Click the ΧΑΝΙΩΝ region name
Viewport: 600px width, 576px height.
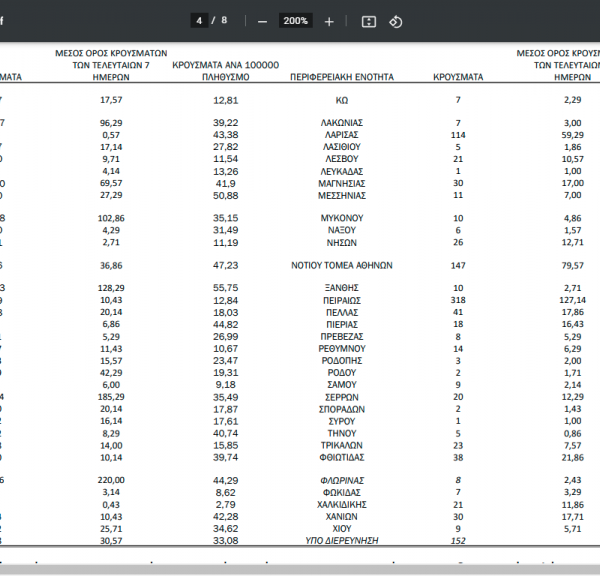tap(342, 517)
